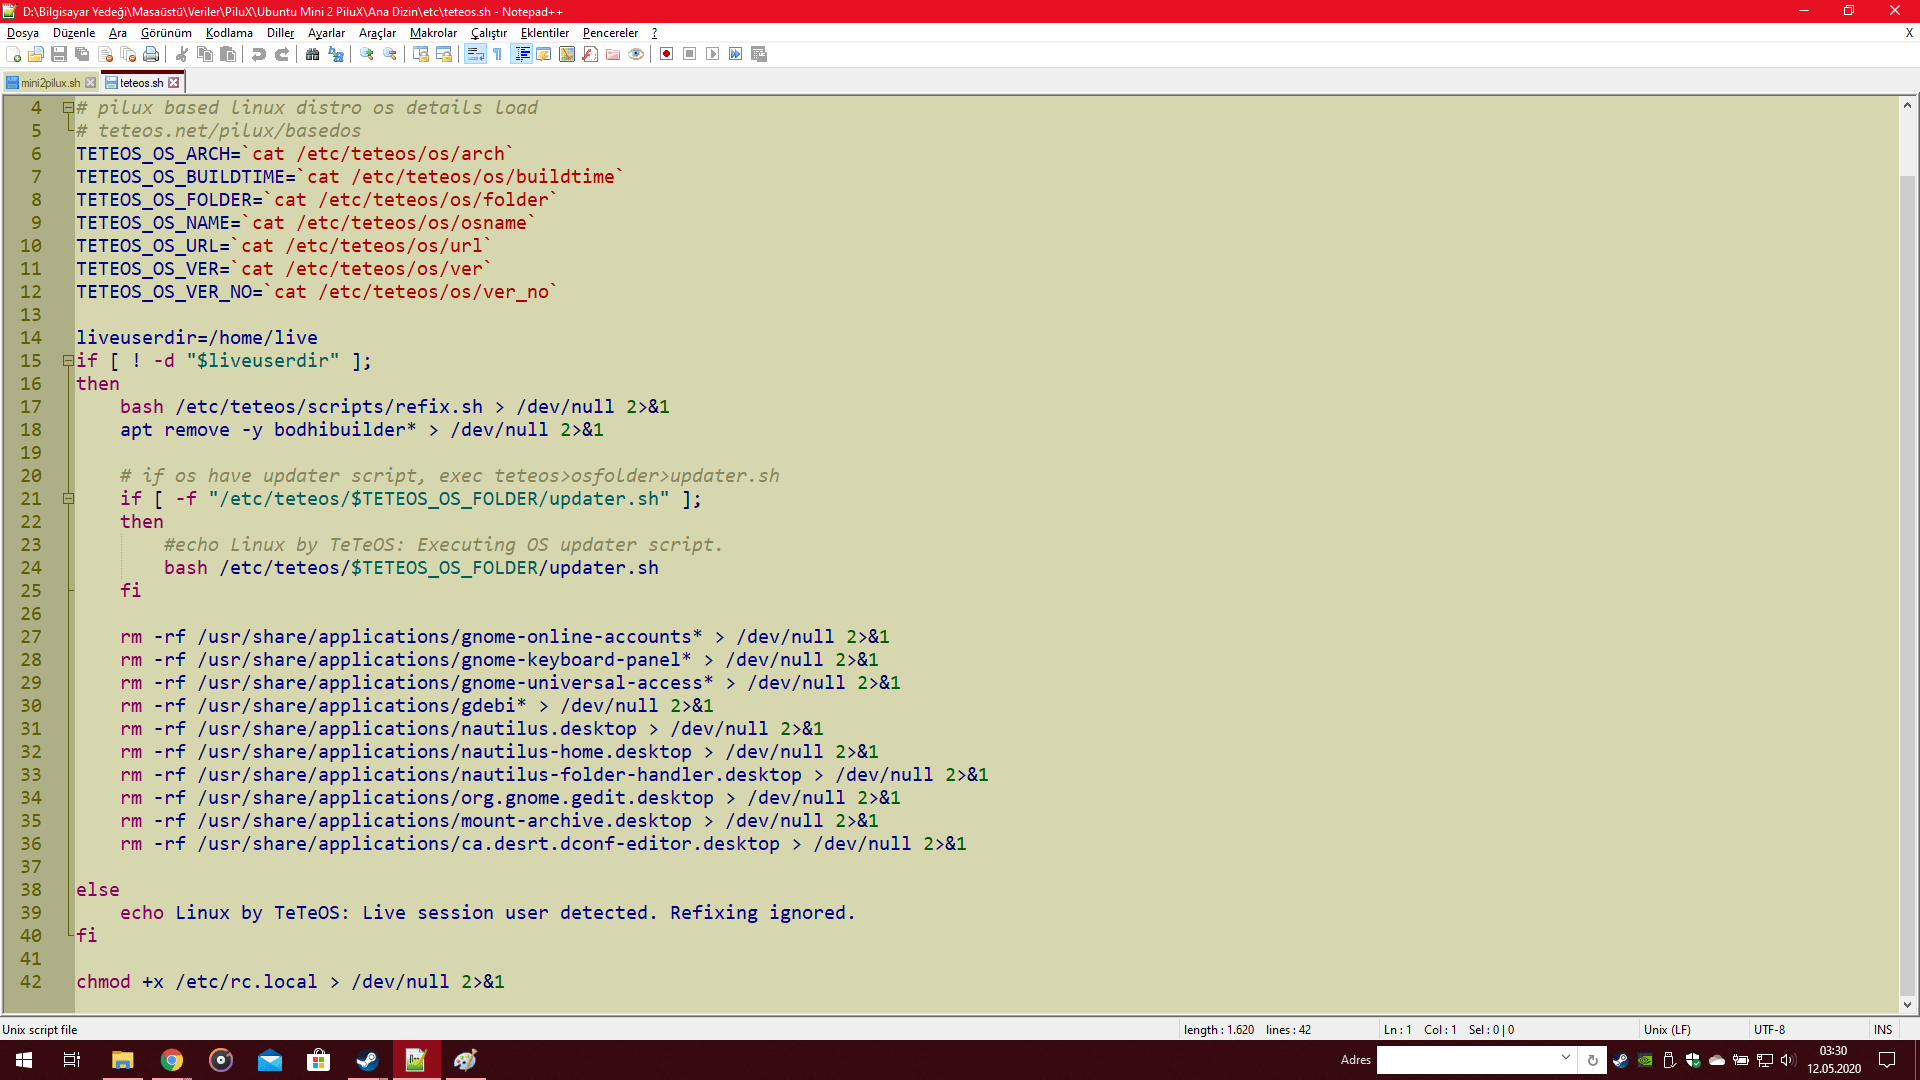Click the Cut (scissors) toolbar icon
Image resolution: width=1920 pixels, height=1080 pixels.
tap(182, 54)
